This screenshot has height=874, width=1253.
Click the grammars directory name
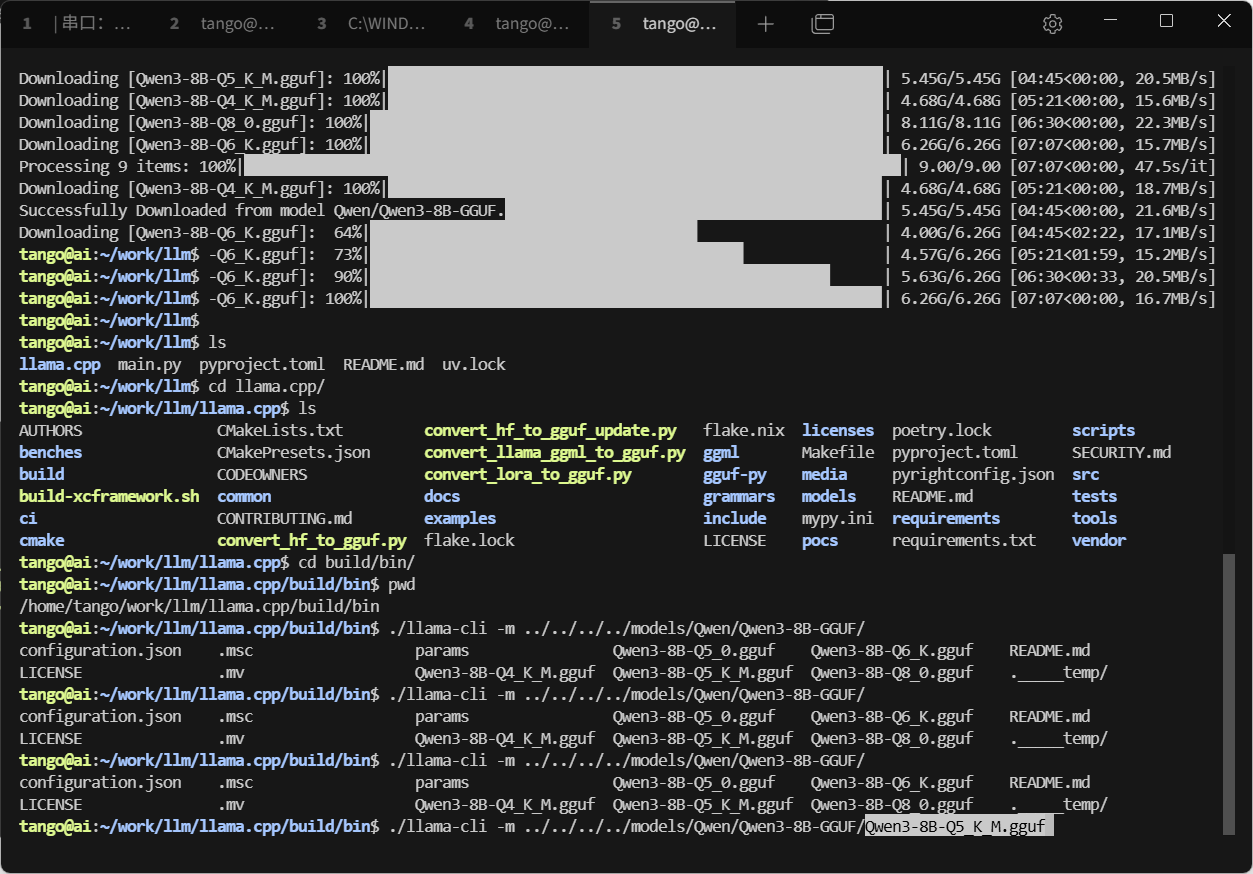[739, 496]
